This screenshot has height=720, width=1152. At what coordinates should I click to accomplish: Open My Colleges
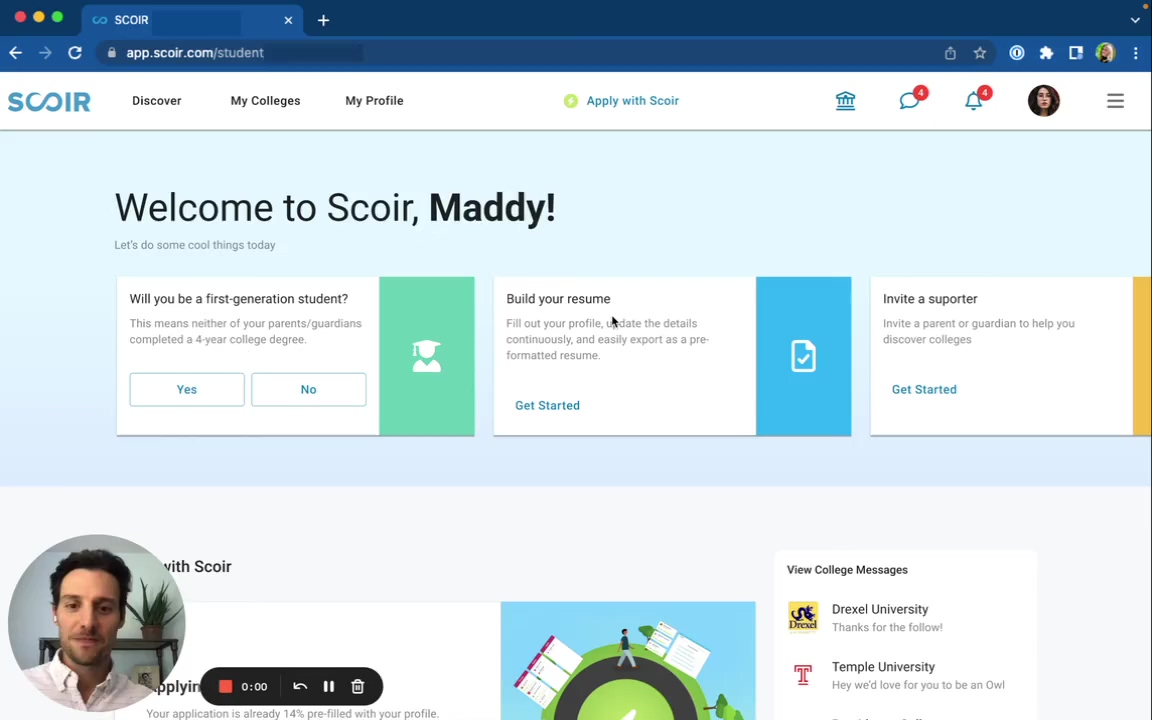[265, 101]
